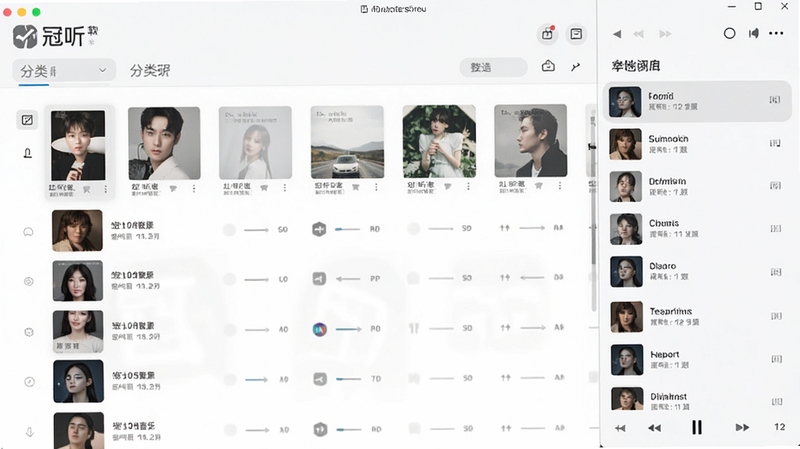800x449 pixels.
Task: Click the 12 counter at player bottom
Action: 780,427
